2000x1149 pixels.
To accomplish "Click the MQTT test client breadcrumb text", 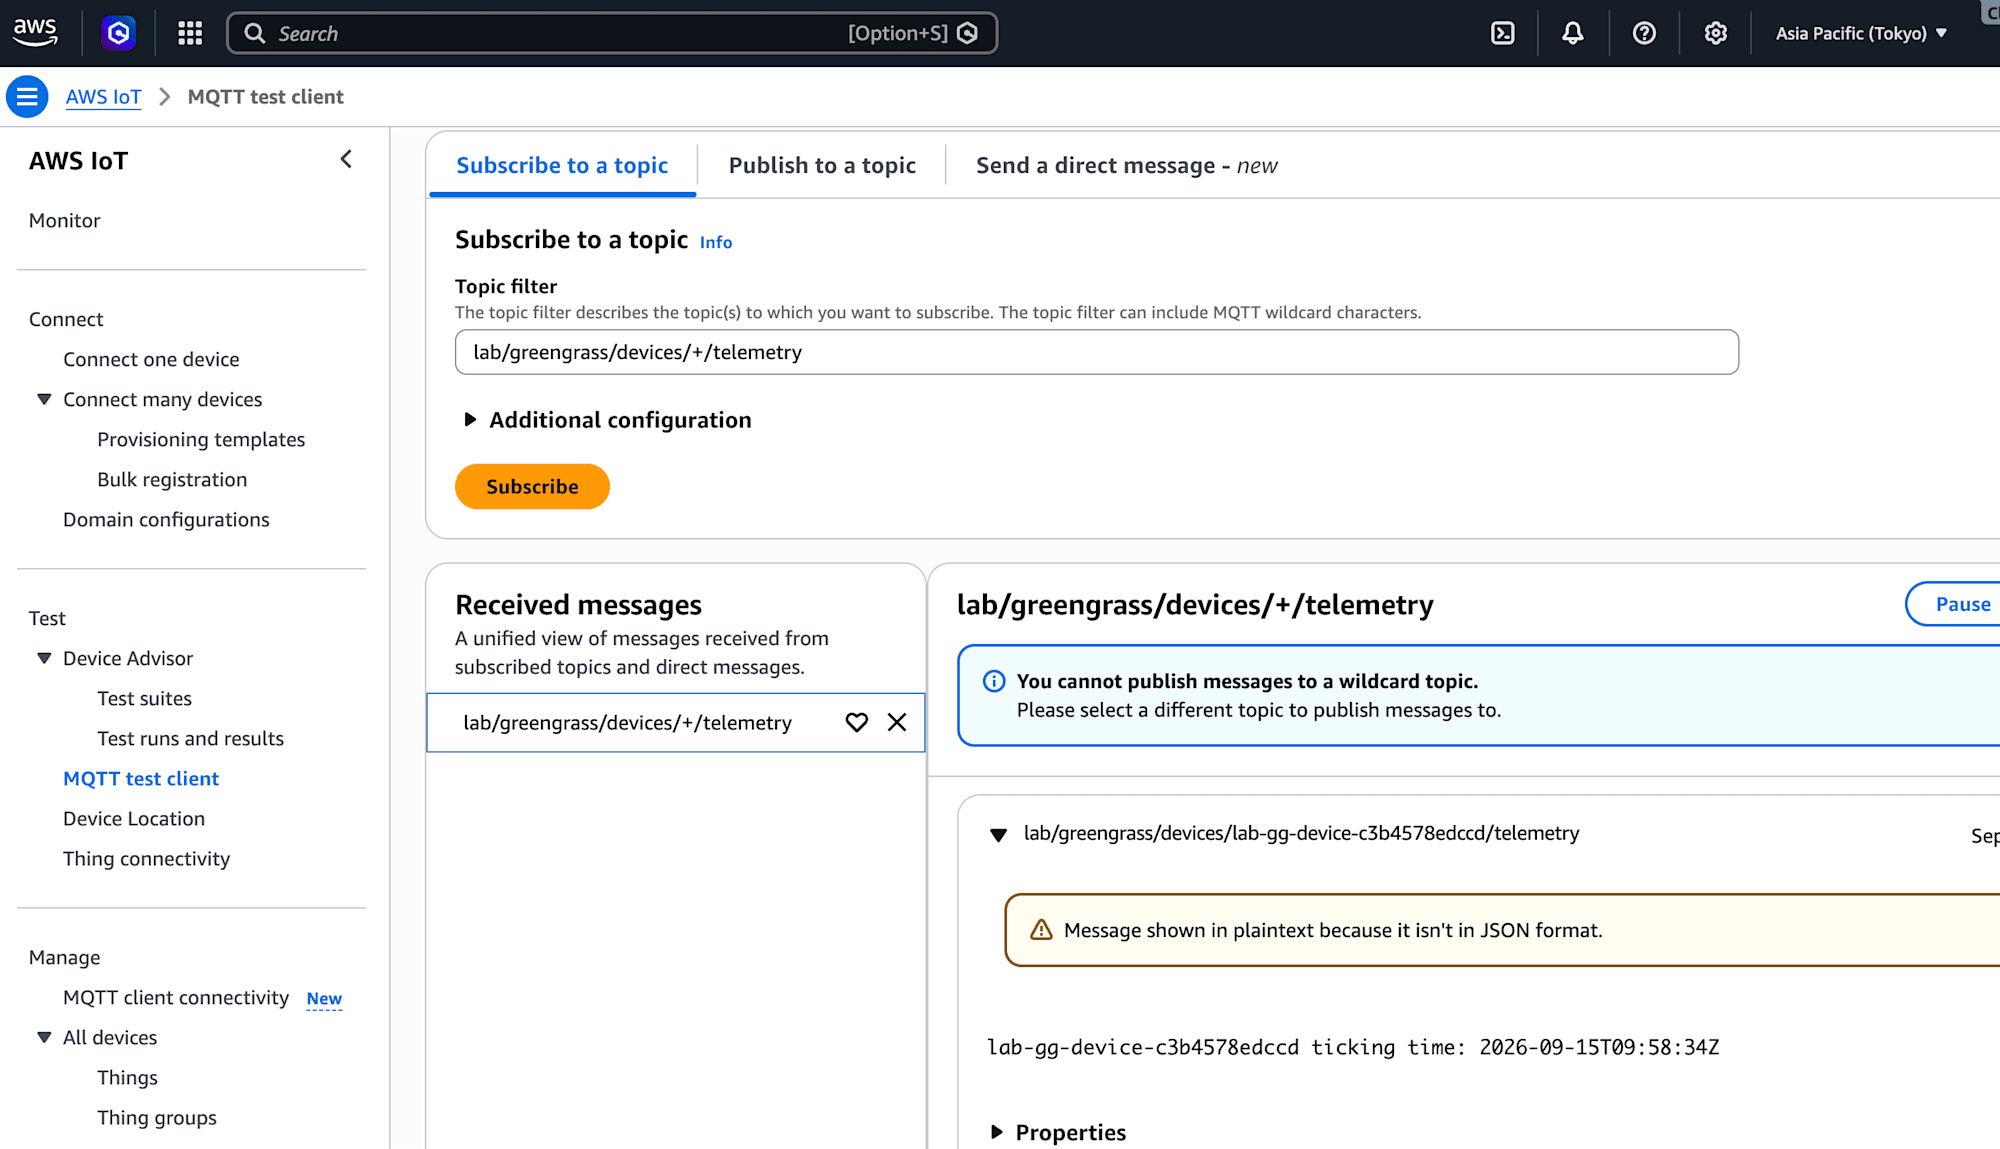I will click(x=266, y=97).
